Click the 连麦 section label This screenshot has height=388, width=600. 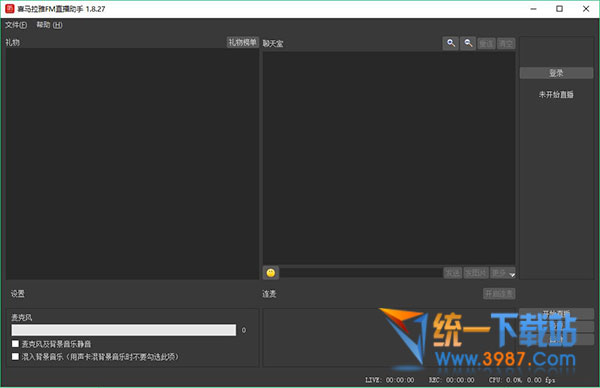(x=269, y=294)
